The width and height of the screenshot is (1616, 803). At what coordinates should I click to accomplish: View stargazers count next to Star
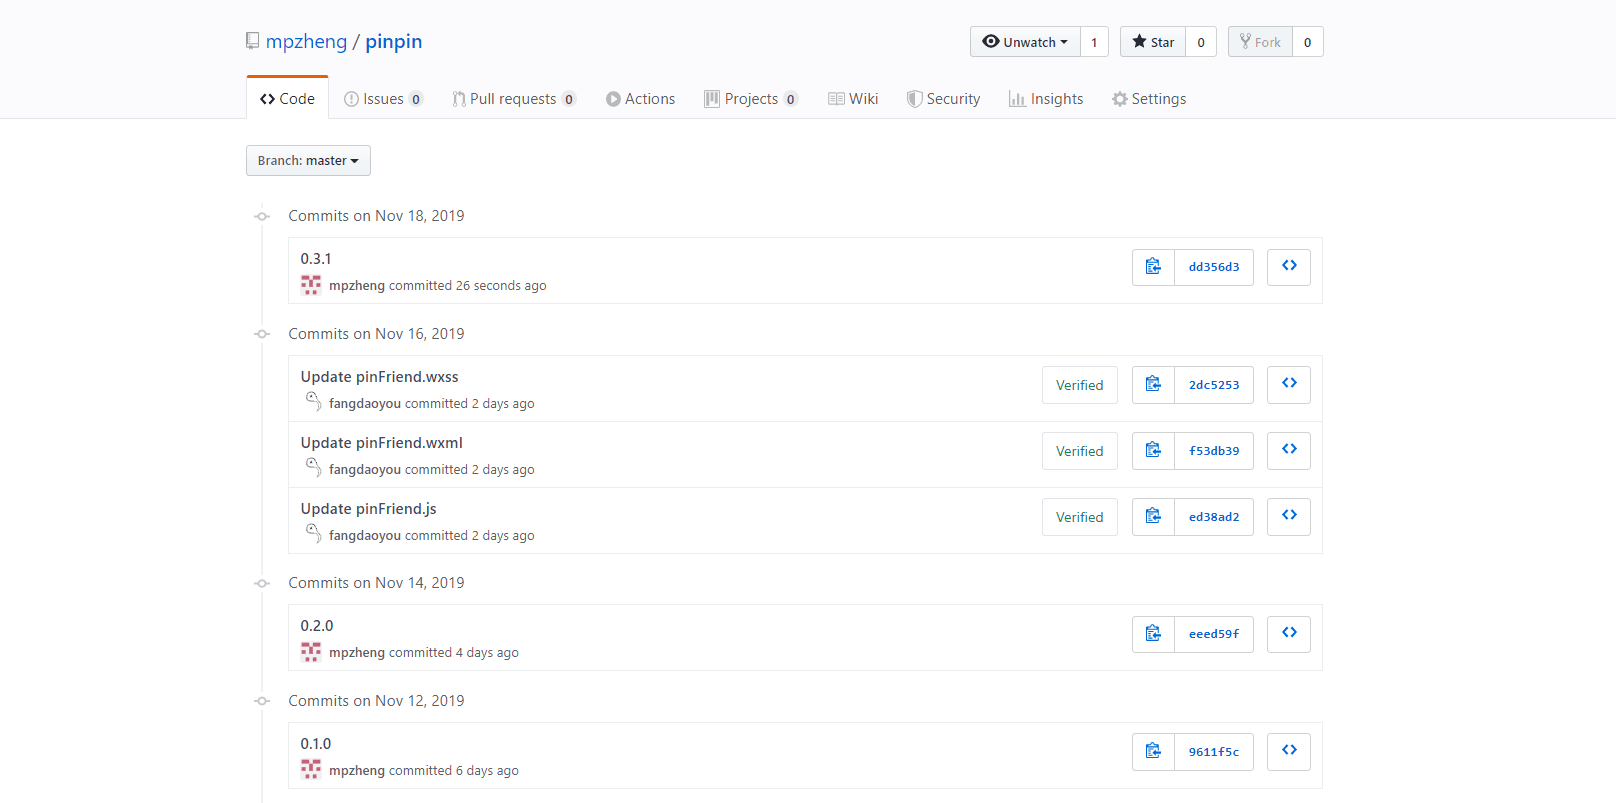pyautogui.click(x=1201, y=42)
